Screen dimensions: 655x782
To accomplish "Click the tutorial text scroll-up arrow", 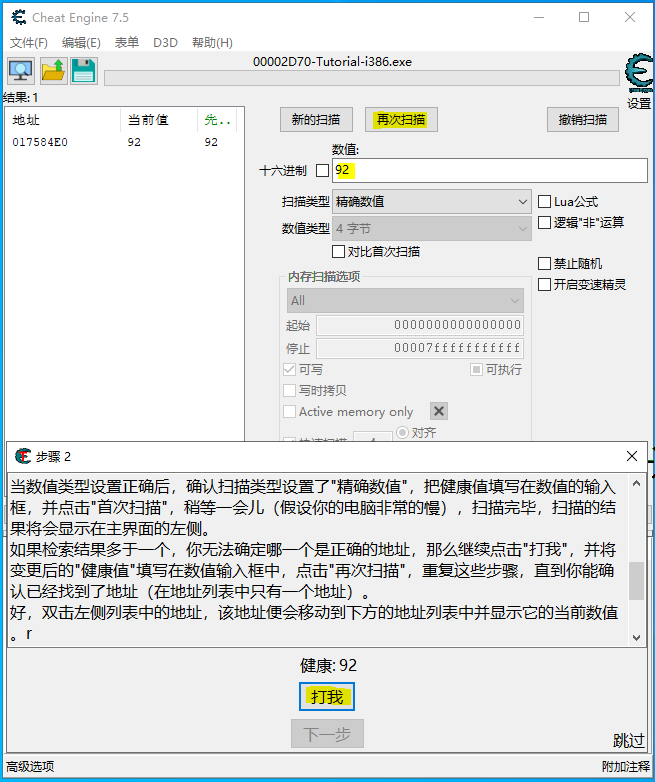I will click(x=636, y=483).
